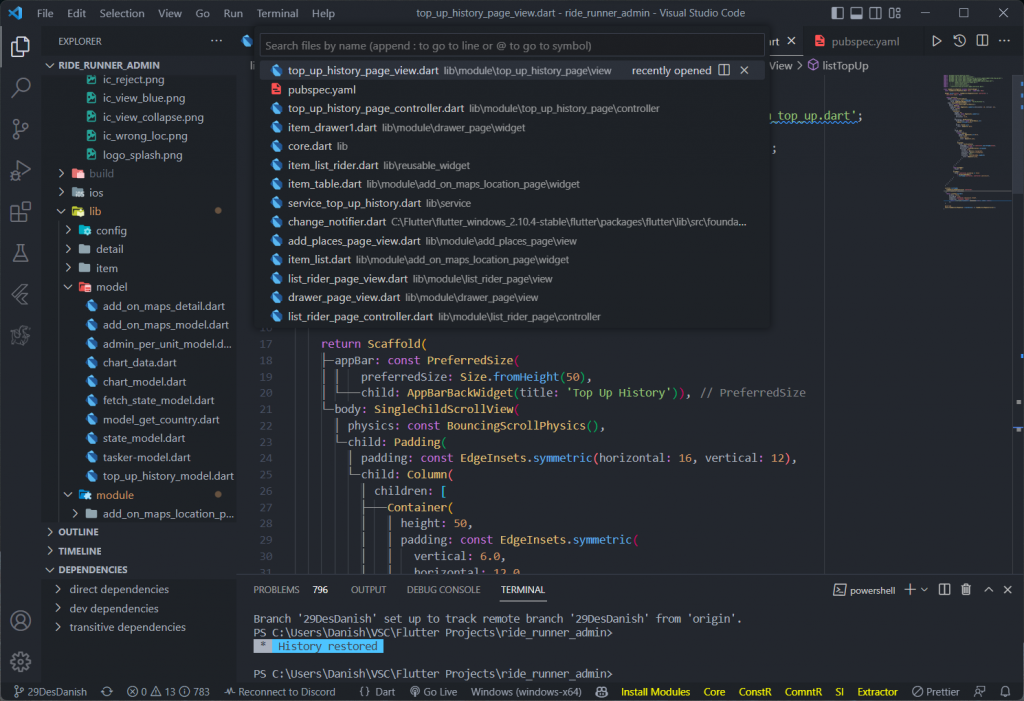Screen dimensions: 1024x701
Task: Kill terminal with the trash icon
Action: click(966, 590)
